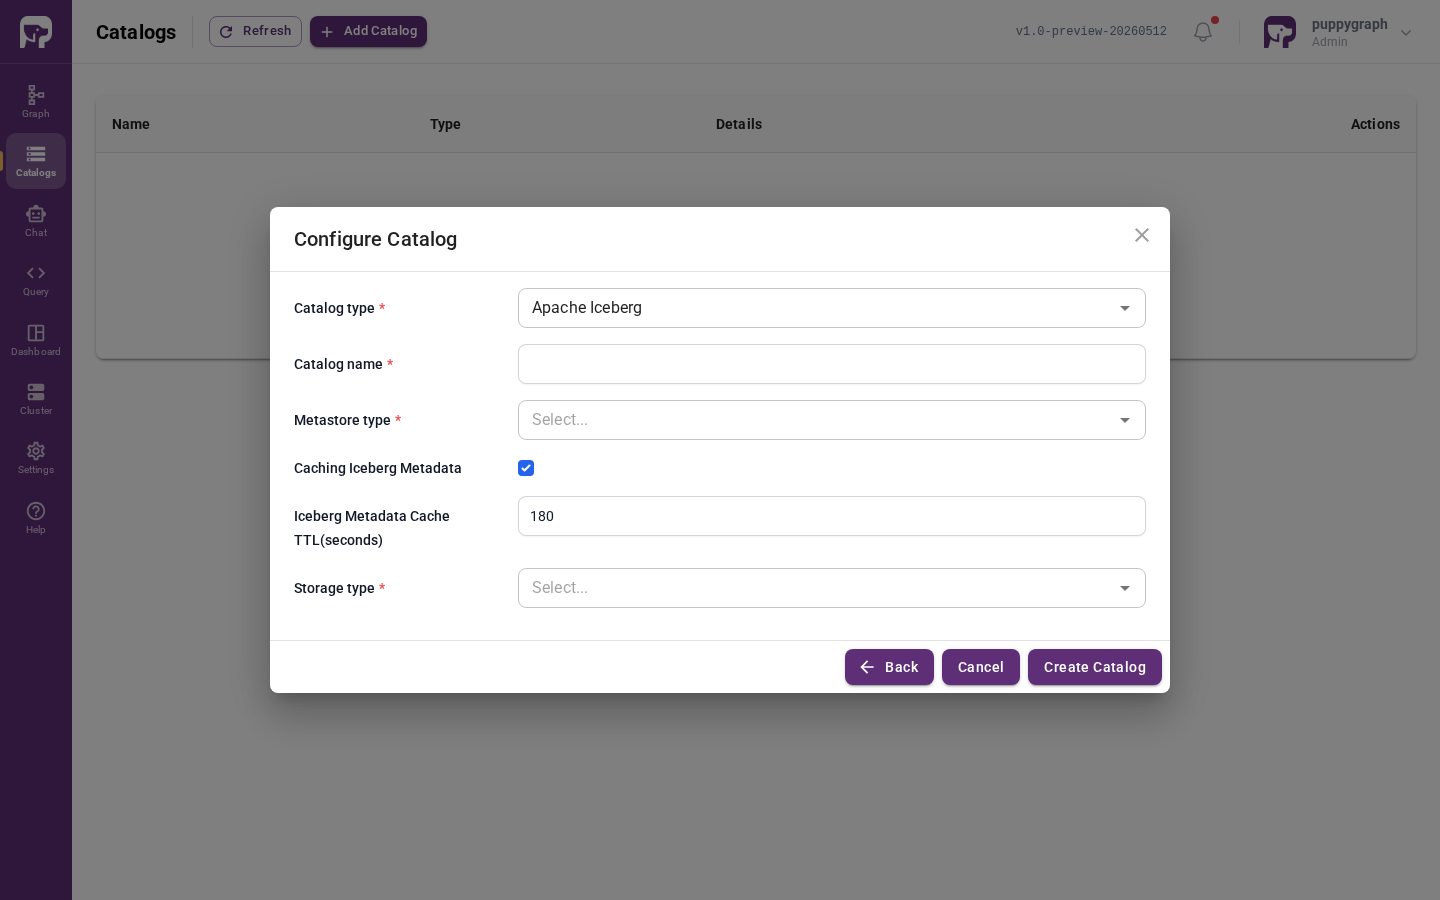Viewport: 1440px width, 900px height.
Task: Open the Metastore type dropdown
Action: point(832,420)
